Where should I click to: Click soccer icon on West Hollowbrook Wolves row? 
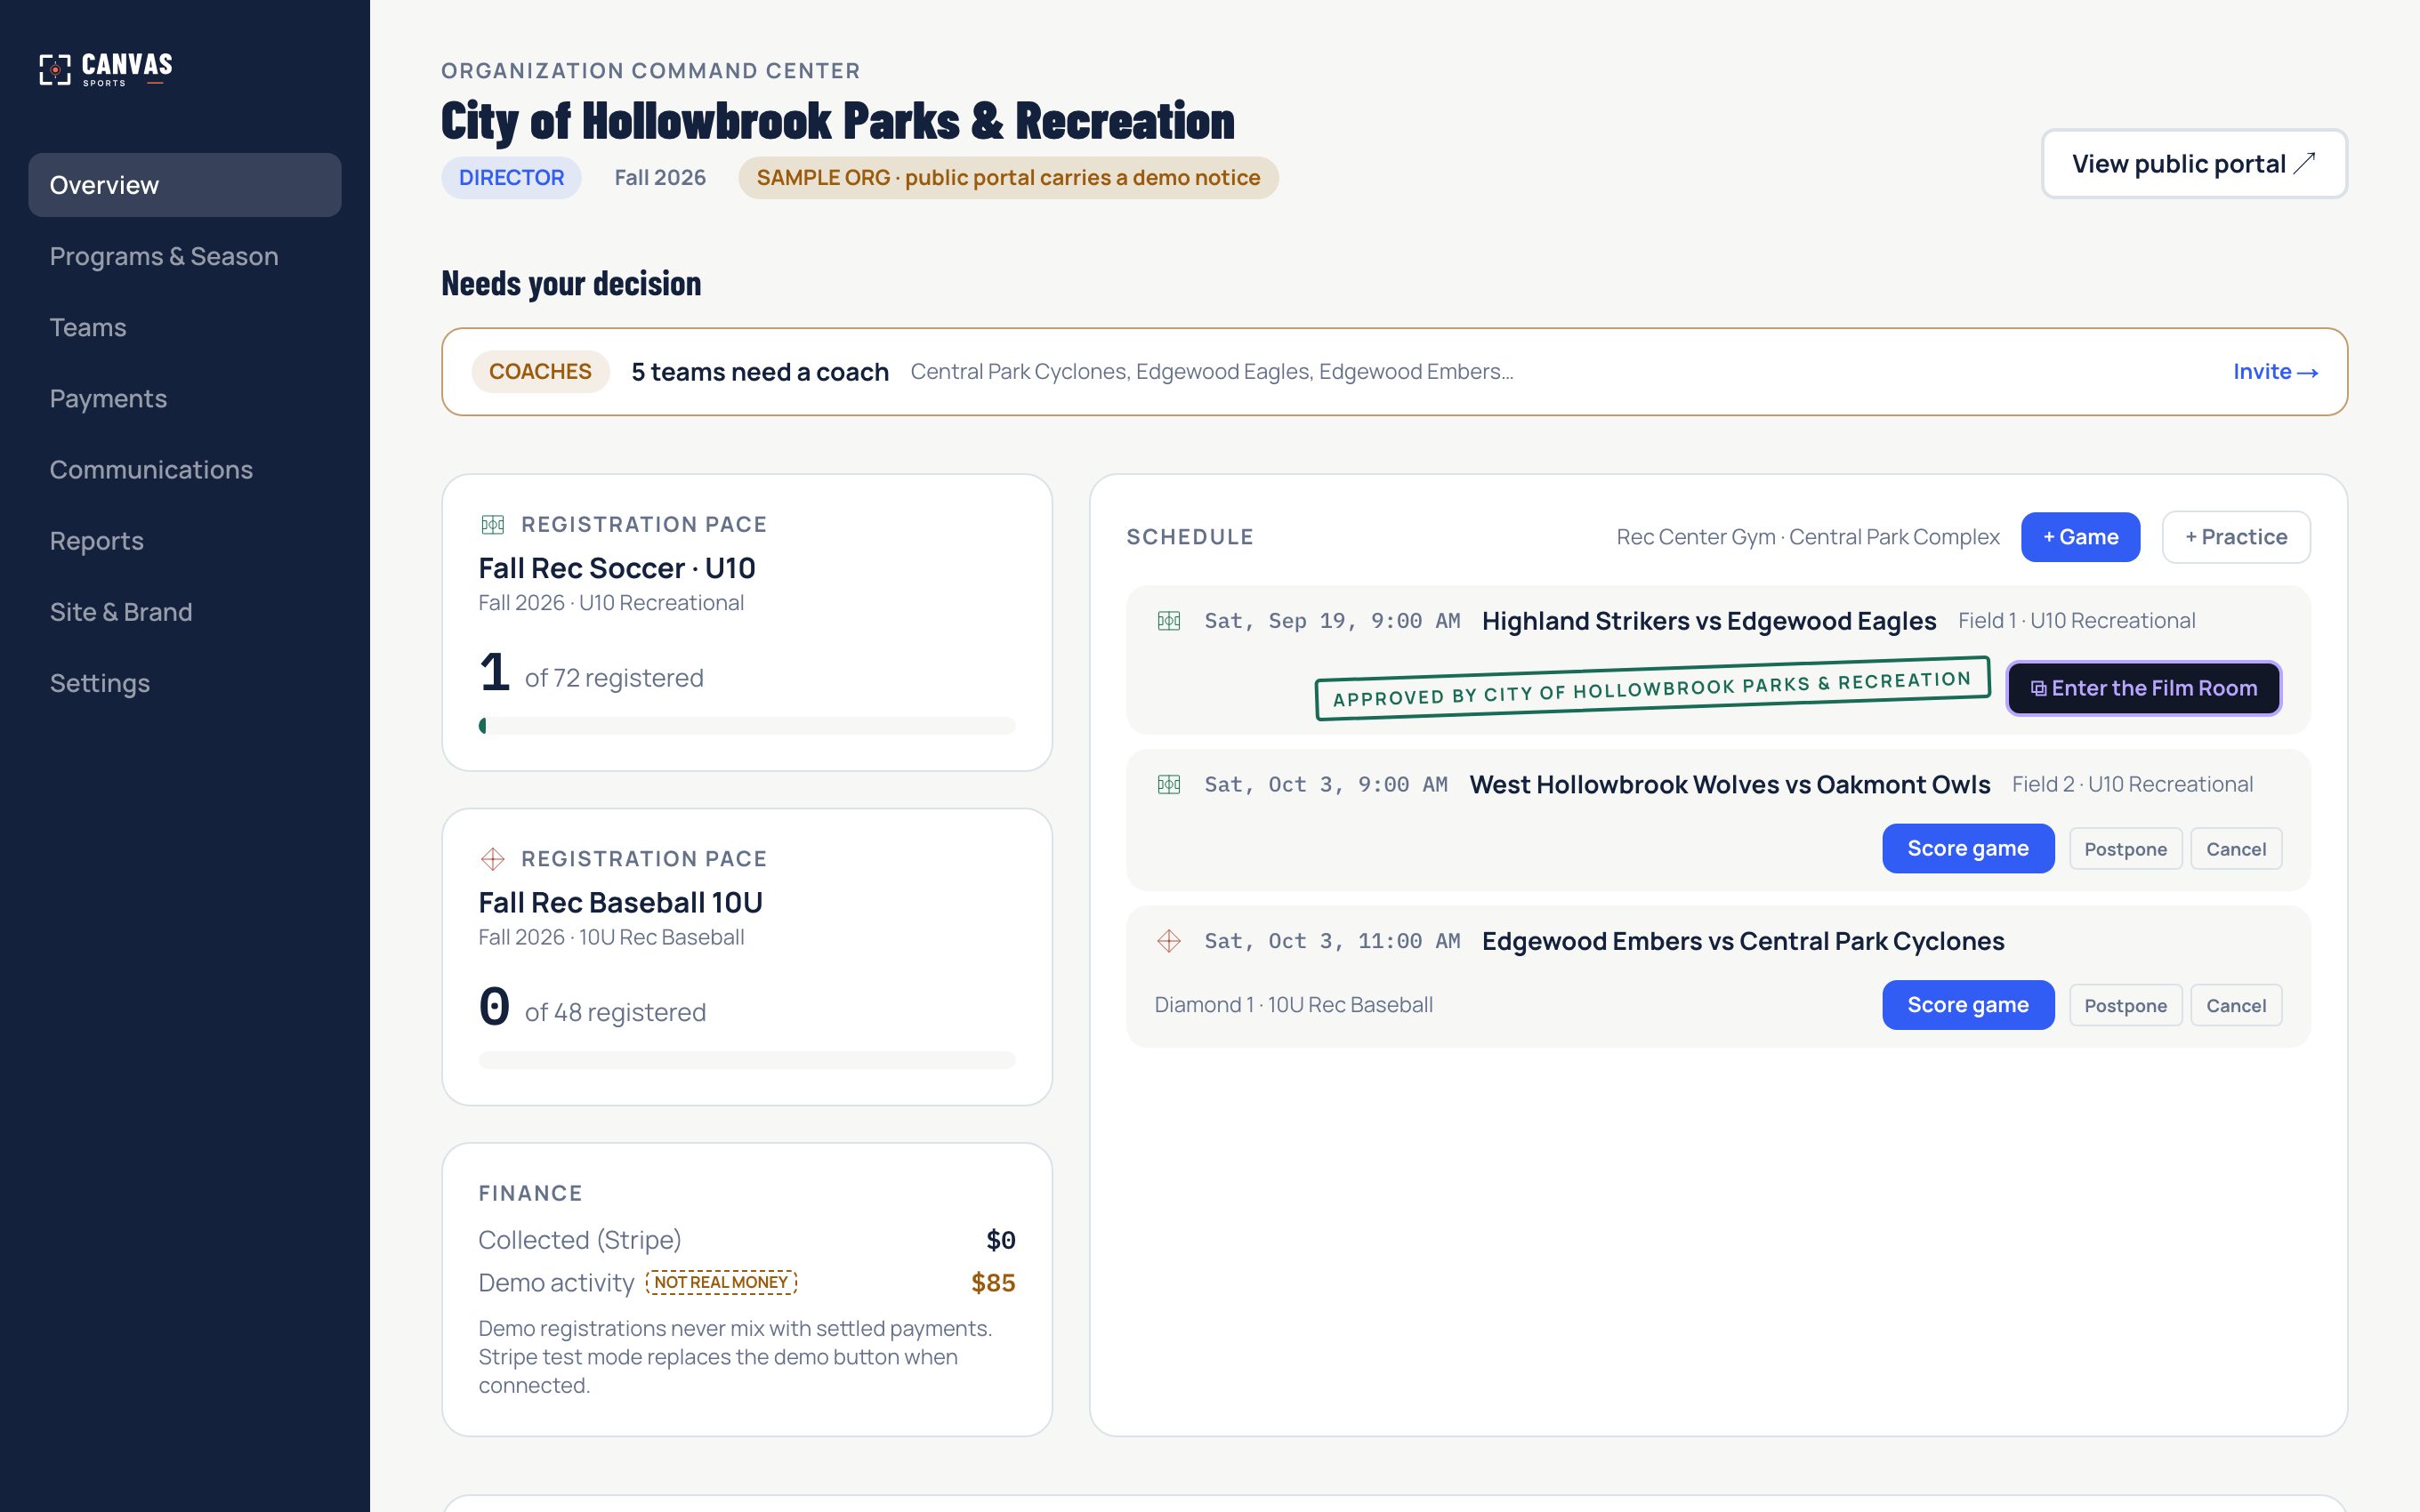[1169, 785]
